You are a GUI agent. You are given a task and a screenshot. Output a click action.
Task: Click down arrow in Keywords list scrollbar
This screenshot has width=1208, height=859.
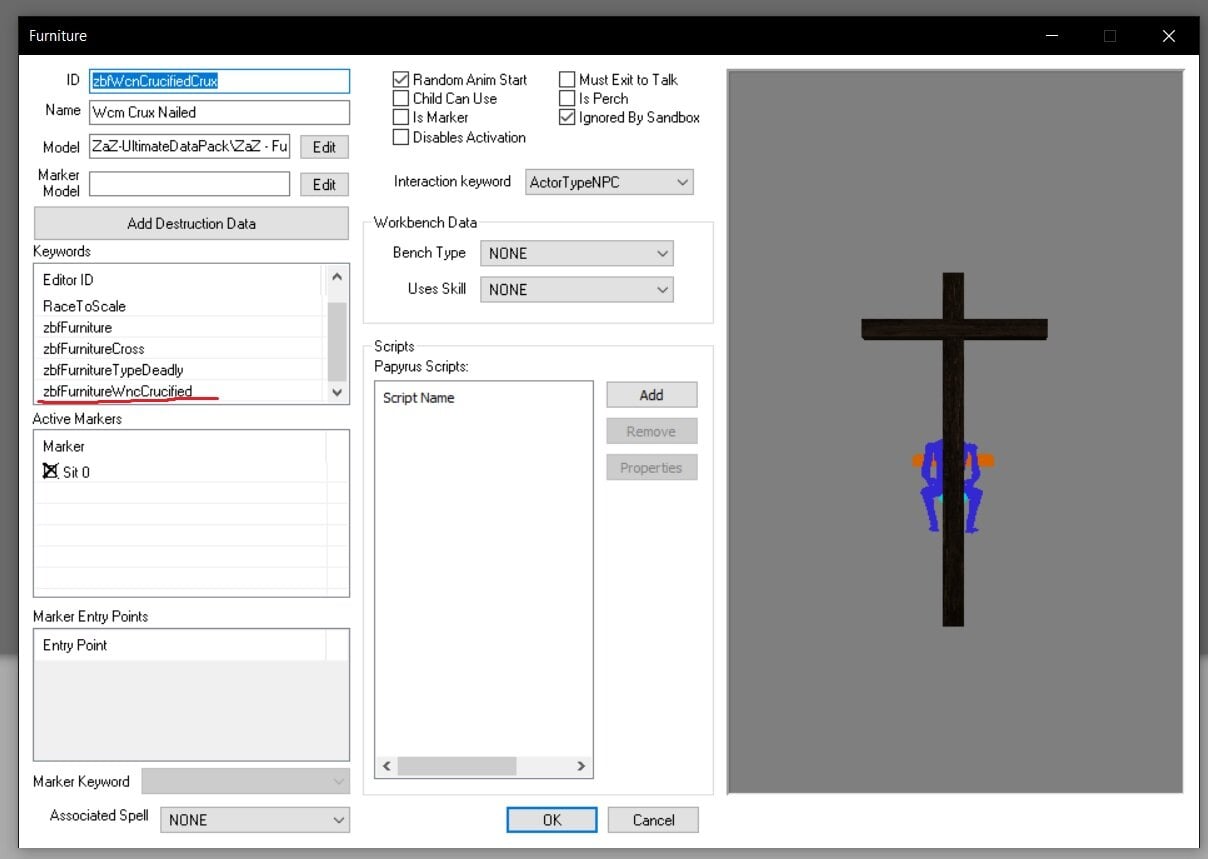[337, 393]
